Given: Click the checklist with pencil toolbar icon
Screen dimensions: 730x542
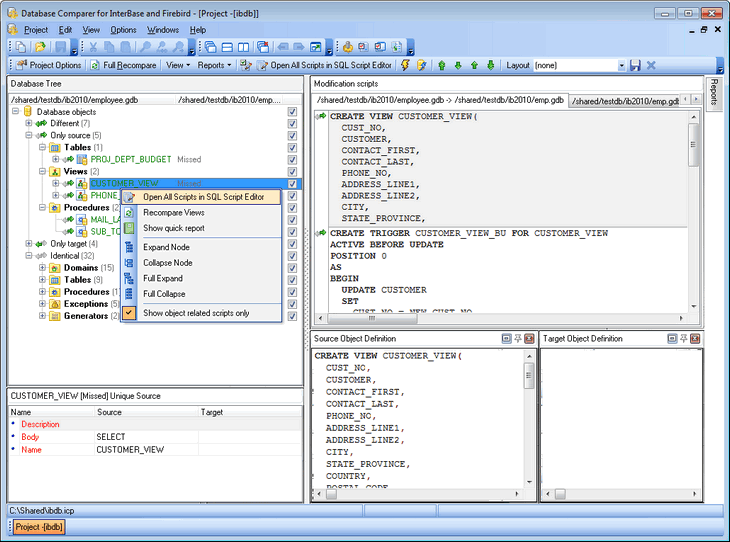Looking at the screenshot, I should [246, 65].
